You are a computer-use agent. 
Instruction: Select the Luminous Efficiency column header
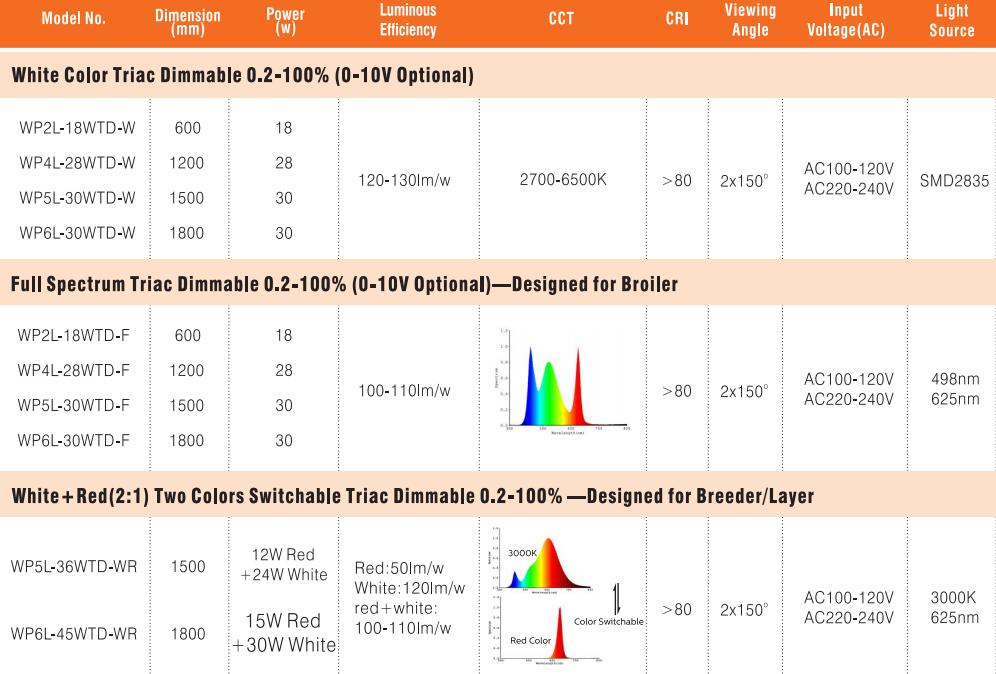pos(408,20)
